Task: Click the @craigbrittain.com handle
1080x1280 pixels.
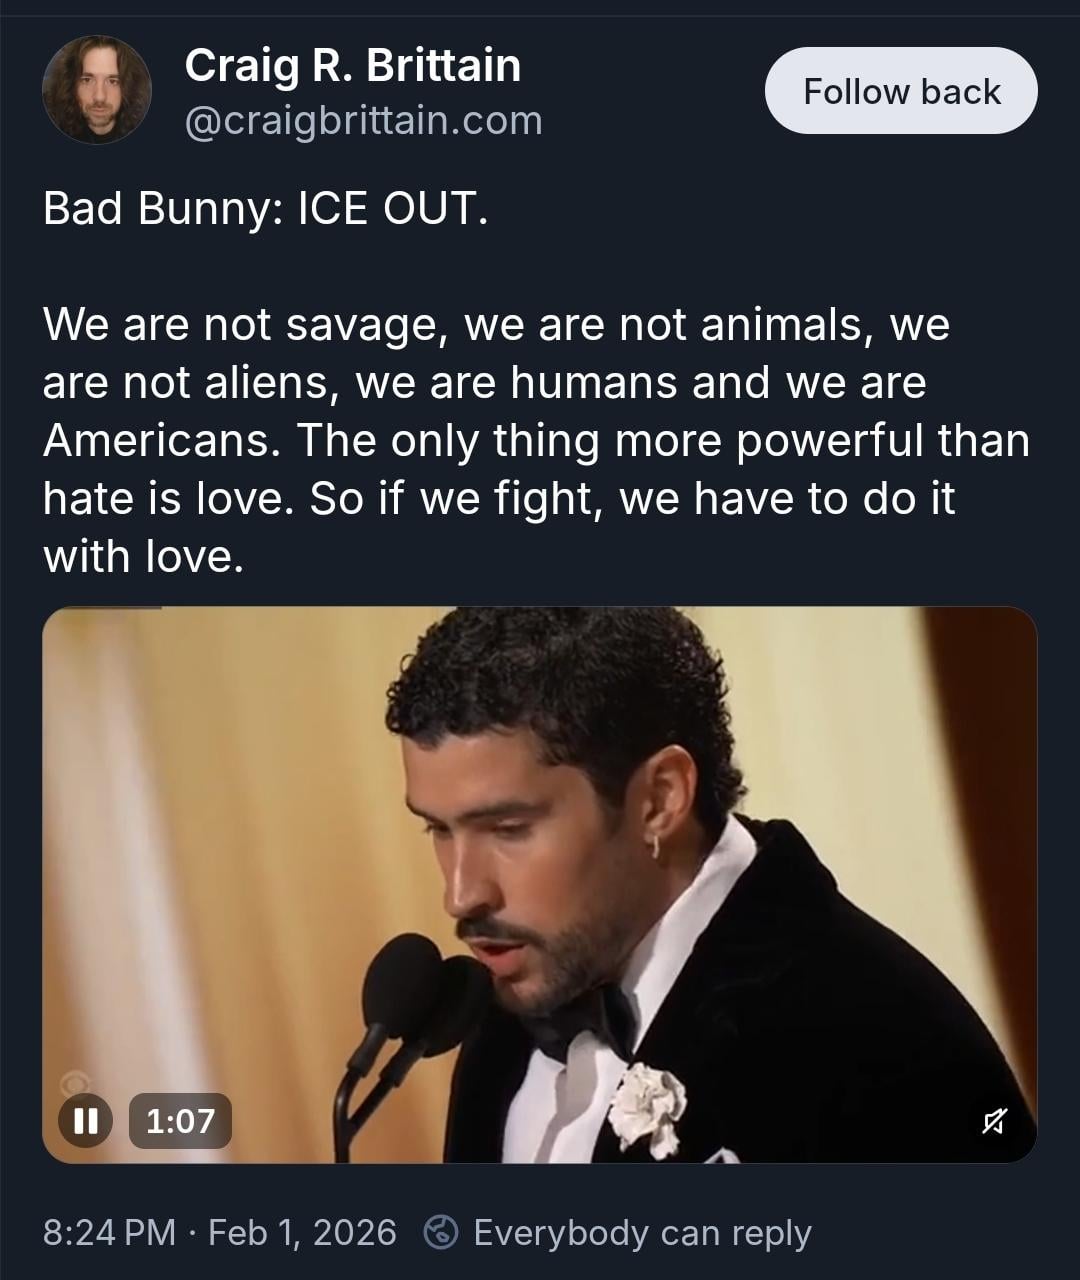Action: [x=363, y=121]
